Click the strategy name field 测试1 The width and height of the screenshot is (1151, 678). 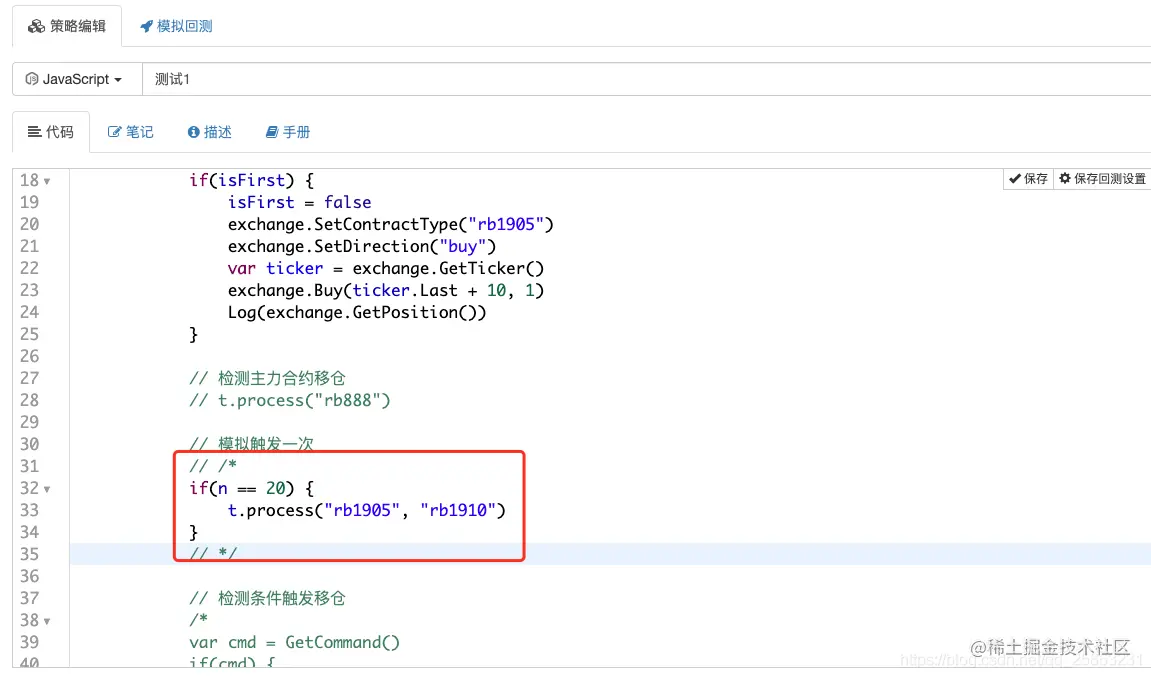click(x=646, y=79)
